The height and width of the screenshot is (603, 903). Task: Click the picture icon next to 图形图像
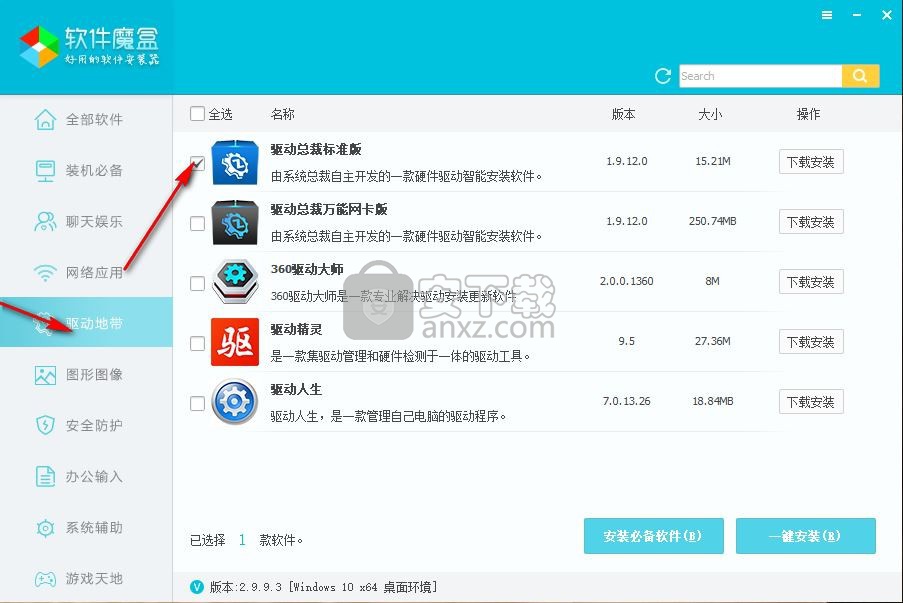click(x=45, y=375)
